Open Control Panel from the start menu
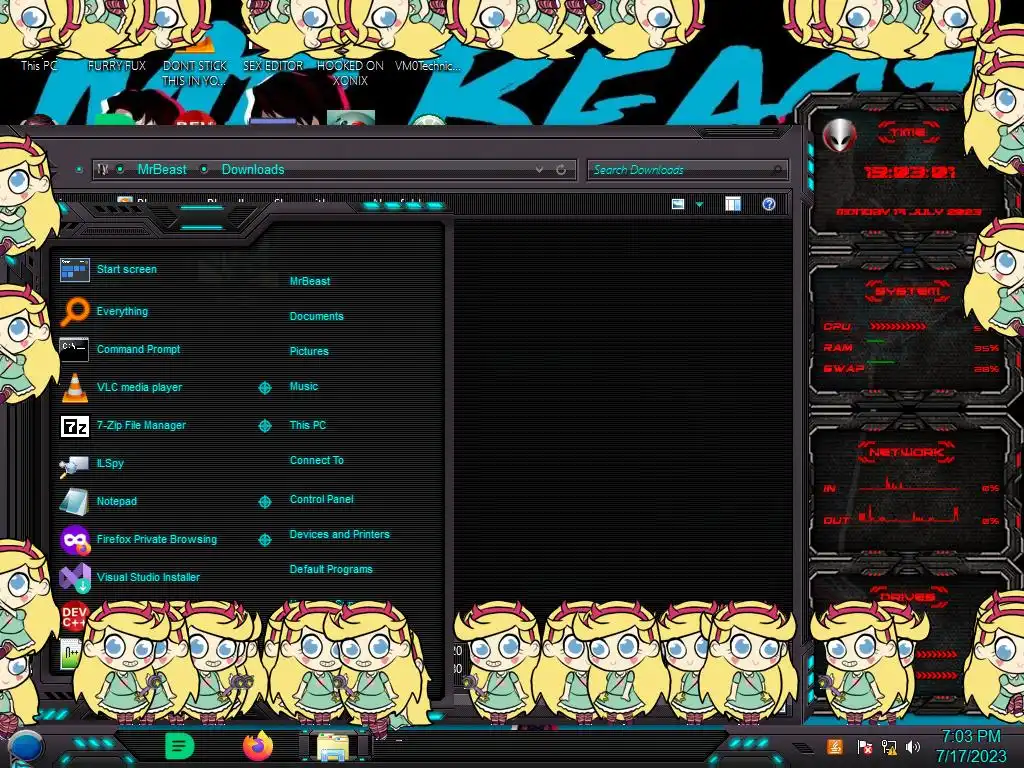This screenshot has width=1024, height=768. pyautogui.click(x=321, y=499)
